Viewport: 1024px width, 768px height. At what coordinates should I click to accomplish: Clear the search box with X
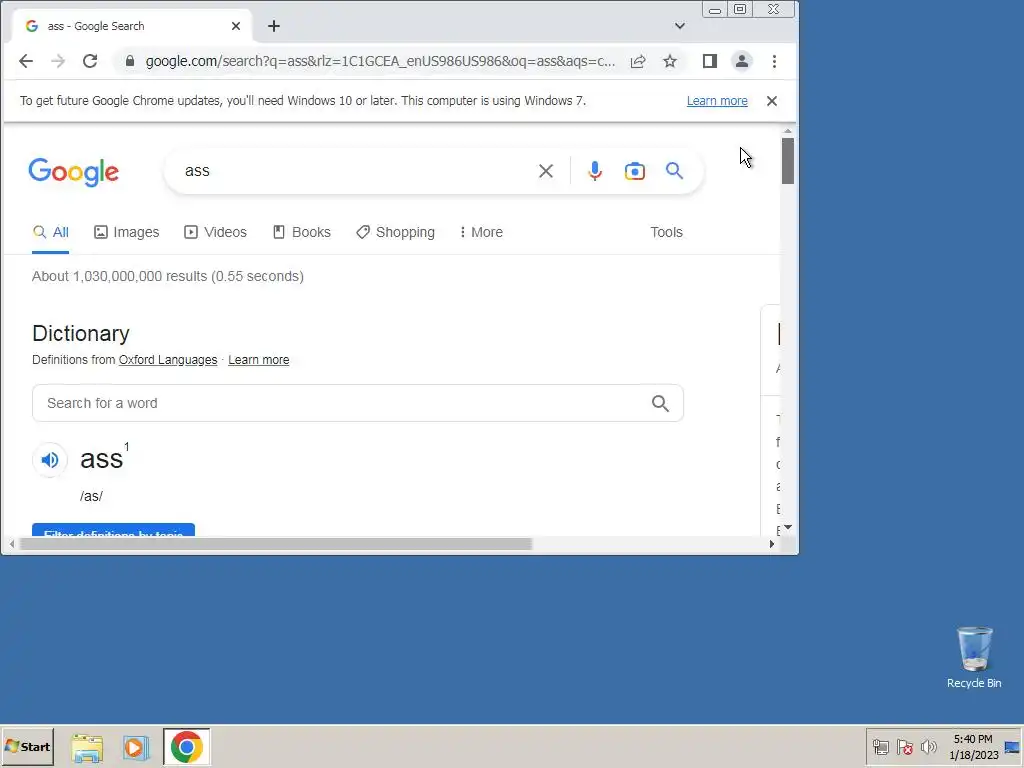coord(546,171)
